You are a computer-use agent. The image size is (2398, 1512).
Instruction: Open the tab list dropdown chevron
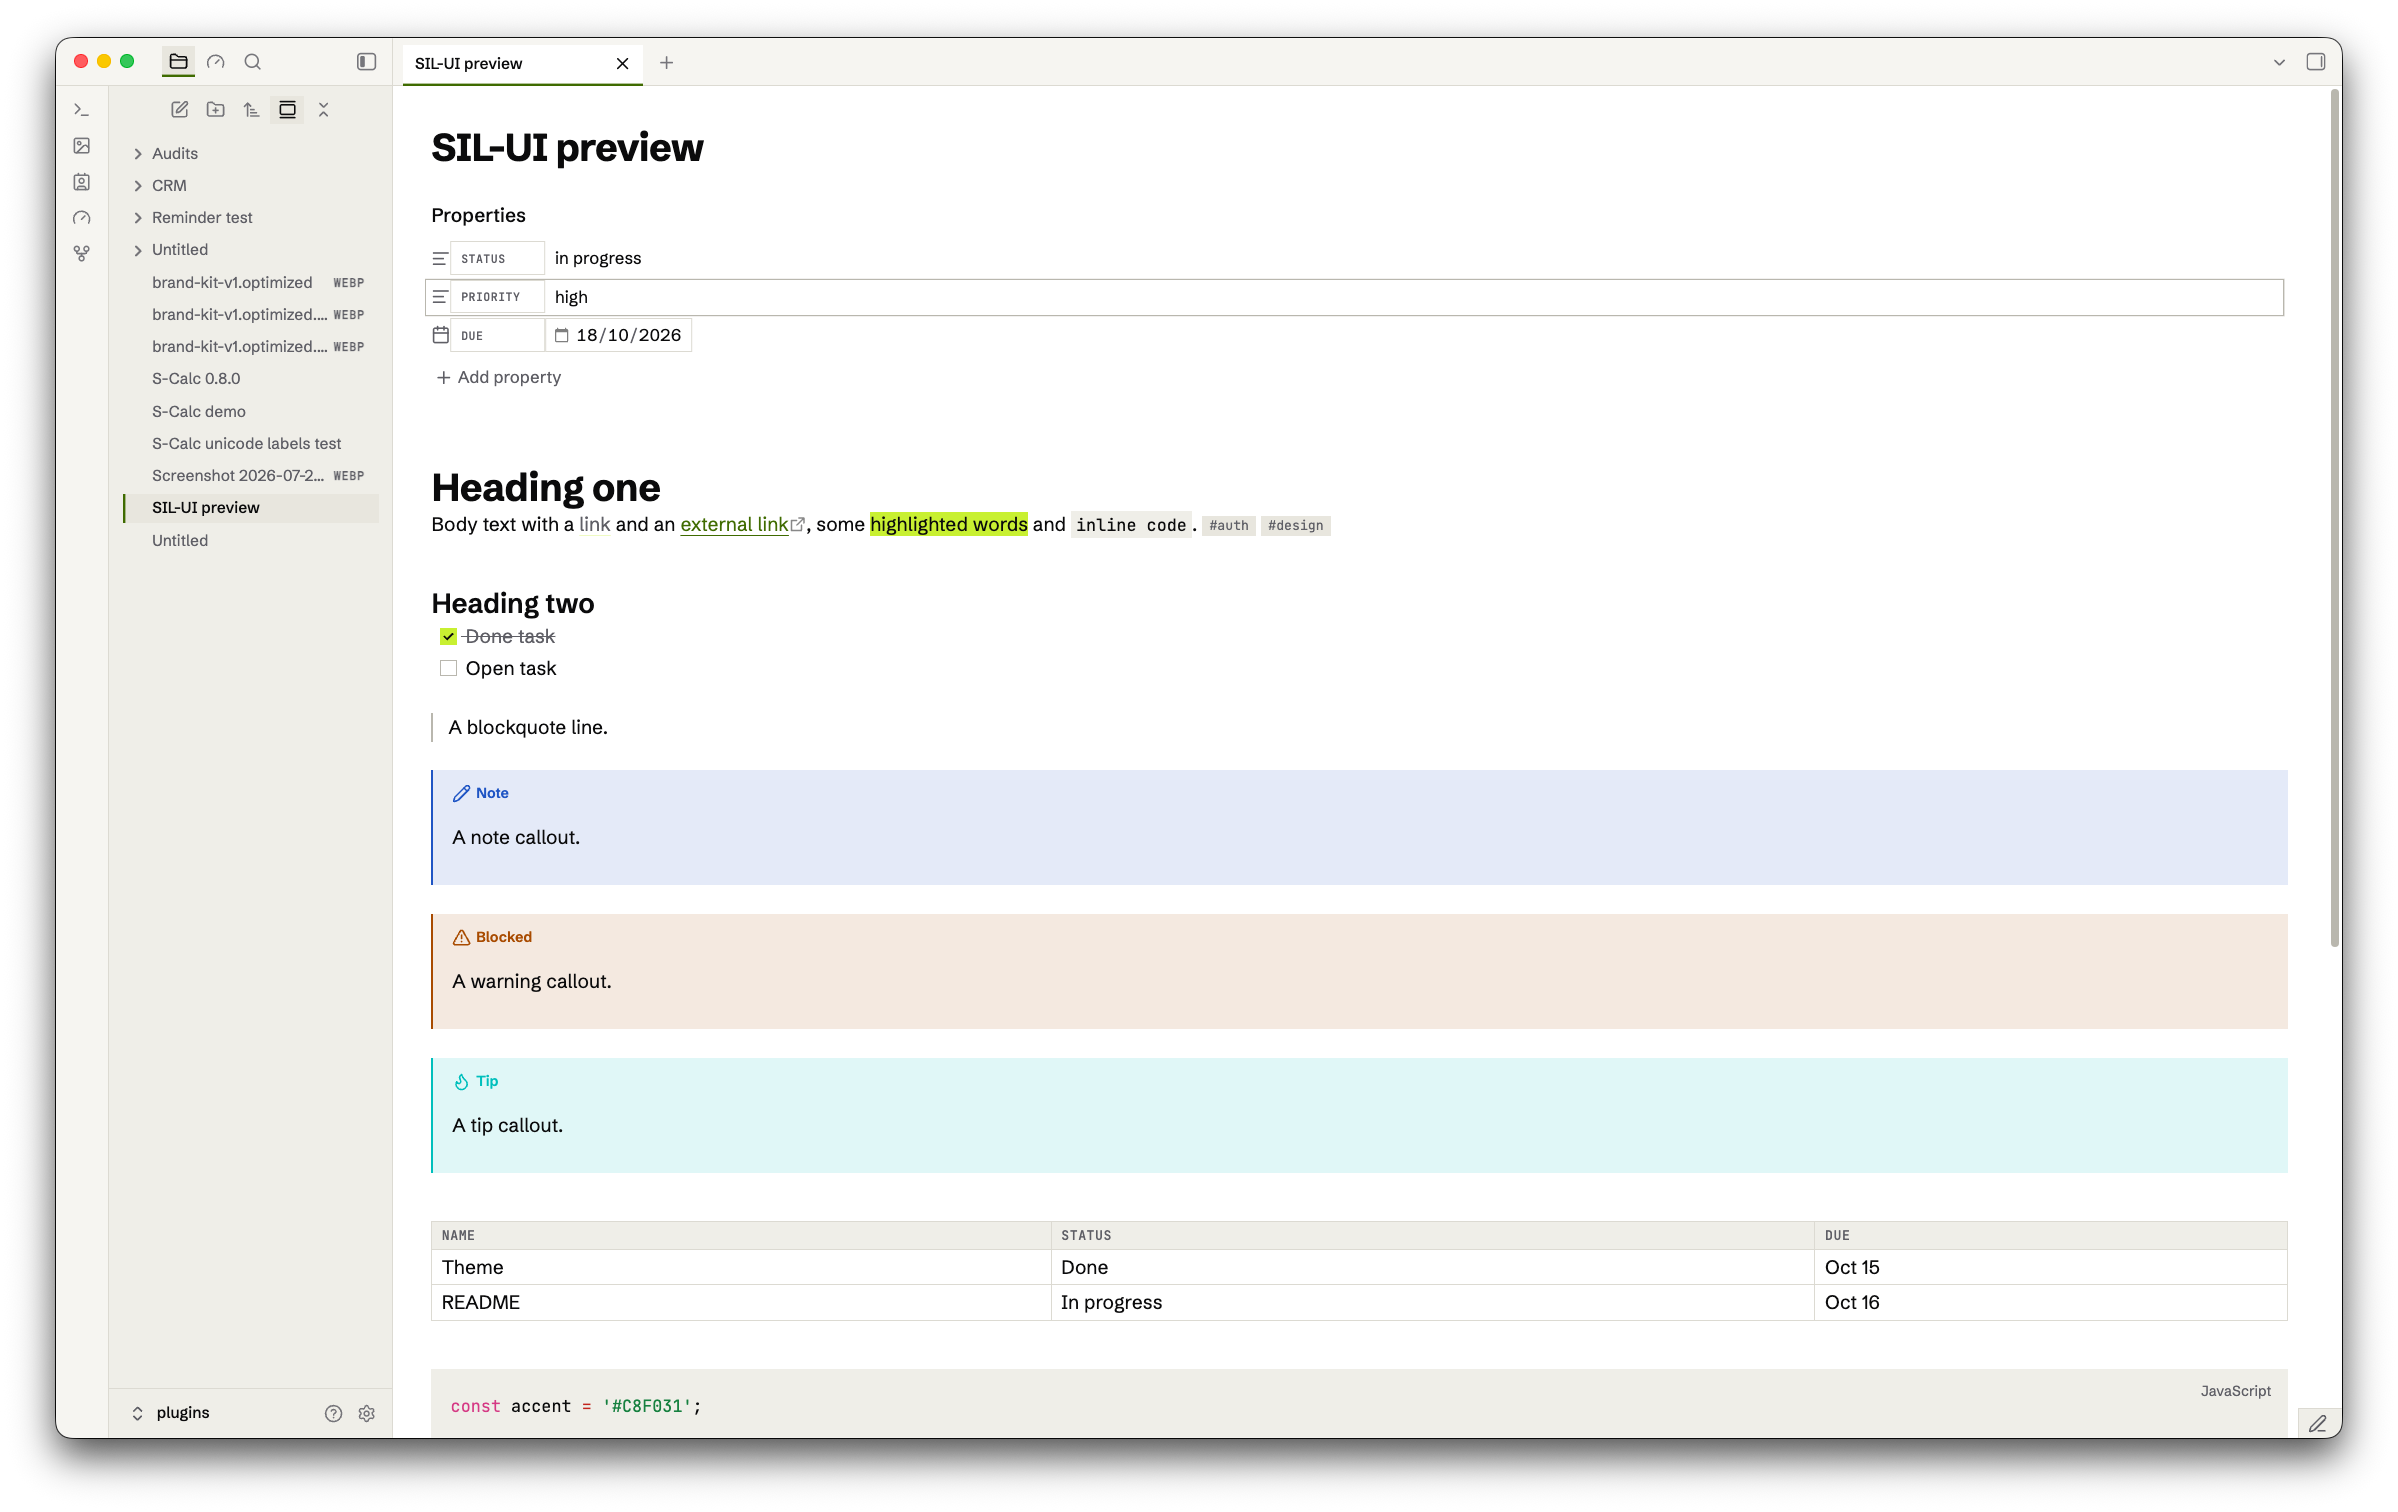2279,62
